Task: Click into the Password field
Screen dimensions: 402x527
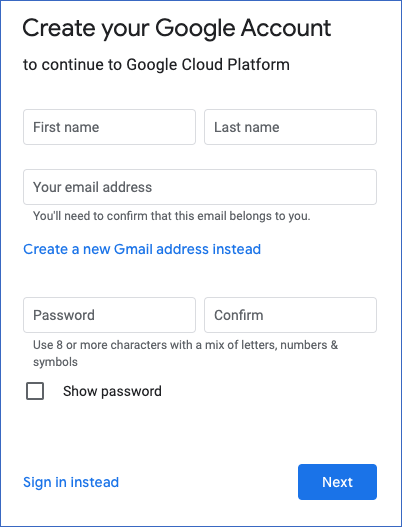Action: click(x=109, y=315)
